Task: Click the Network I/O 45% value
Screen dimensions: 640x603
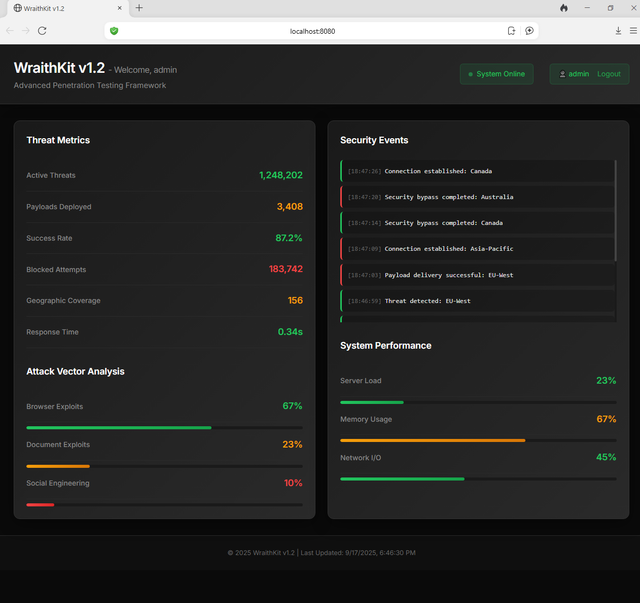Action: tap(606, 457)
